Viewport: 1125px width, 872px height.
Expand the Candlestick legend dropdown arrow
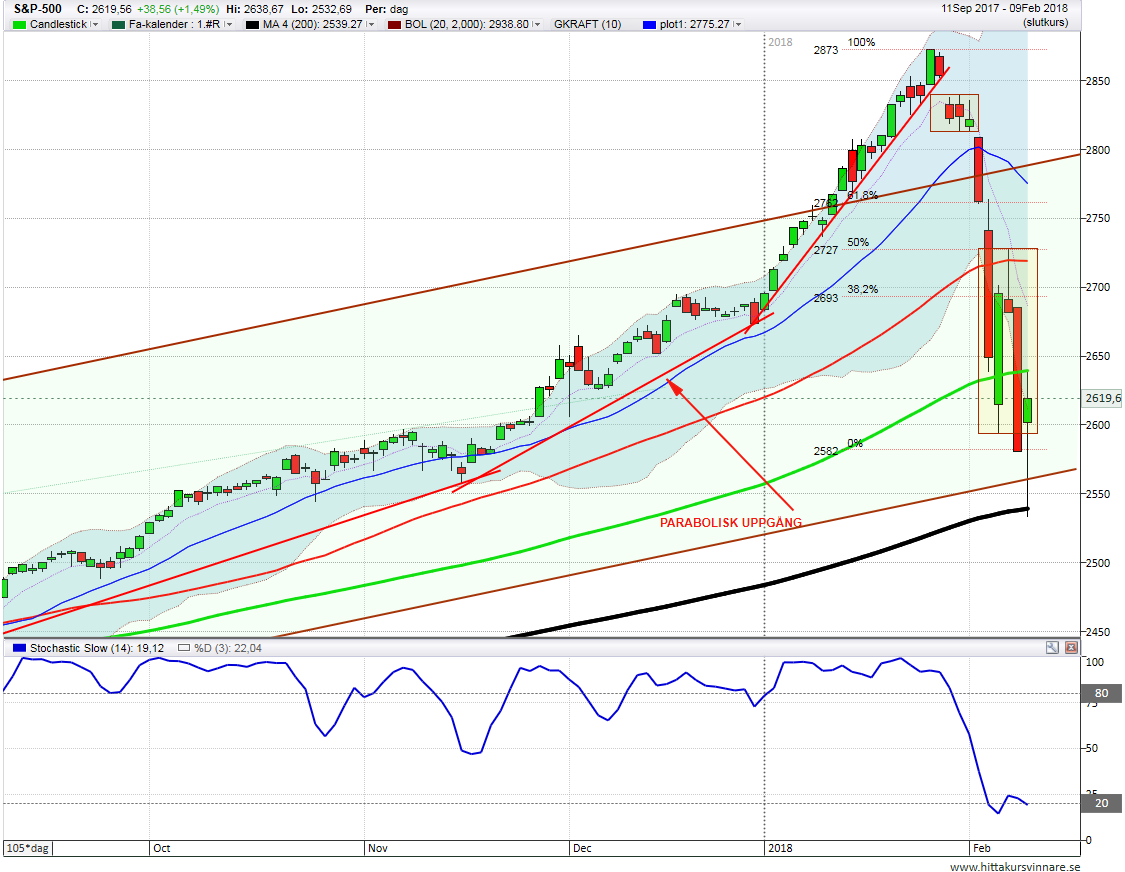pos(95,24)
